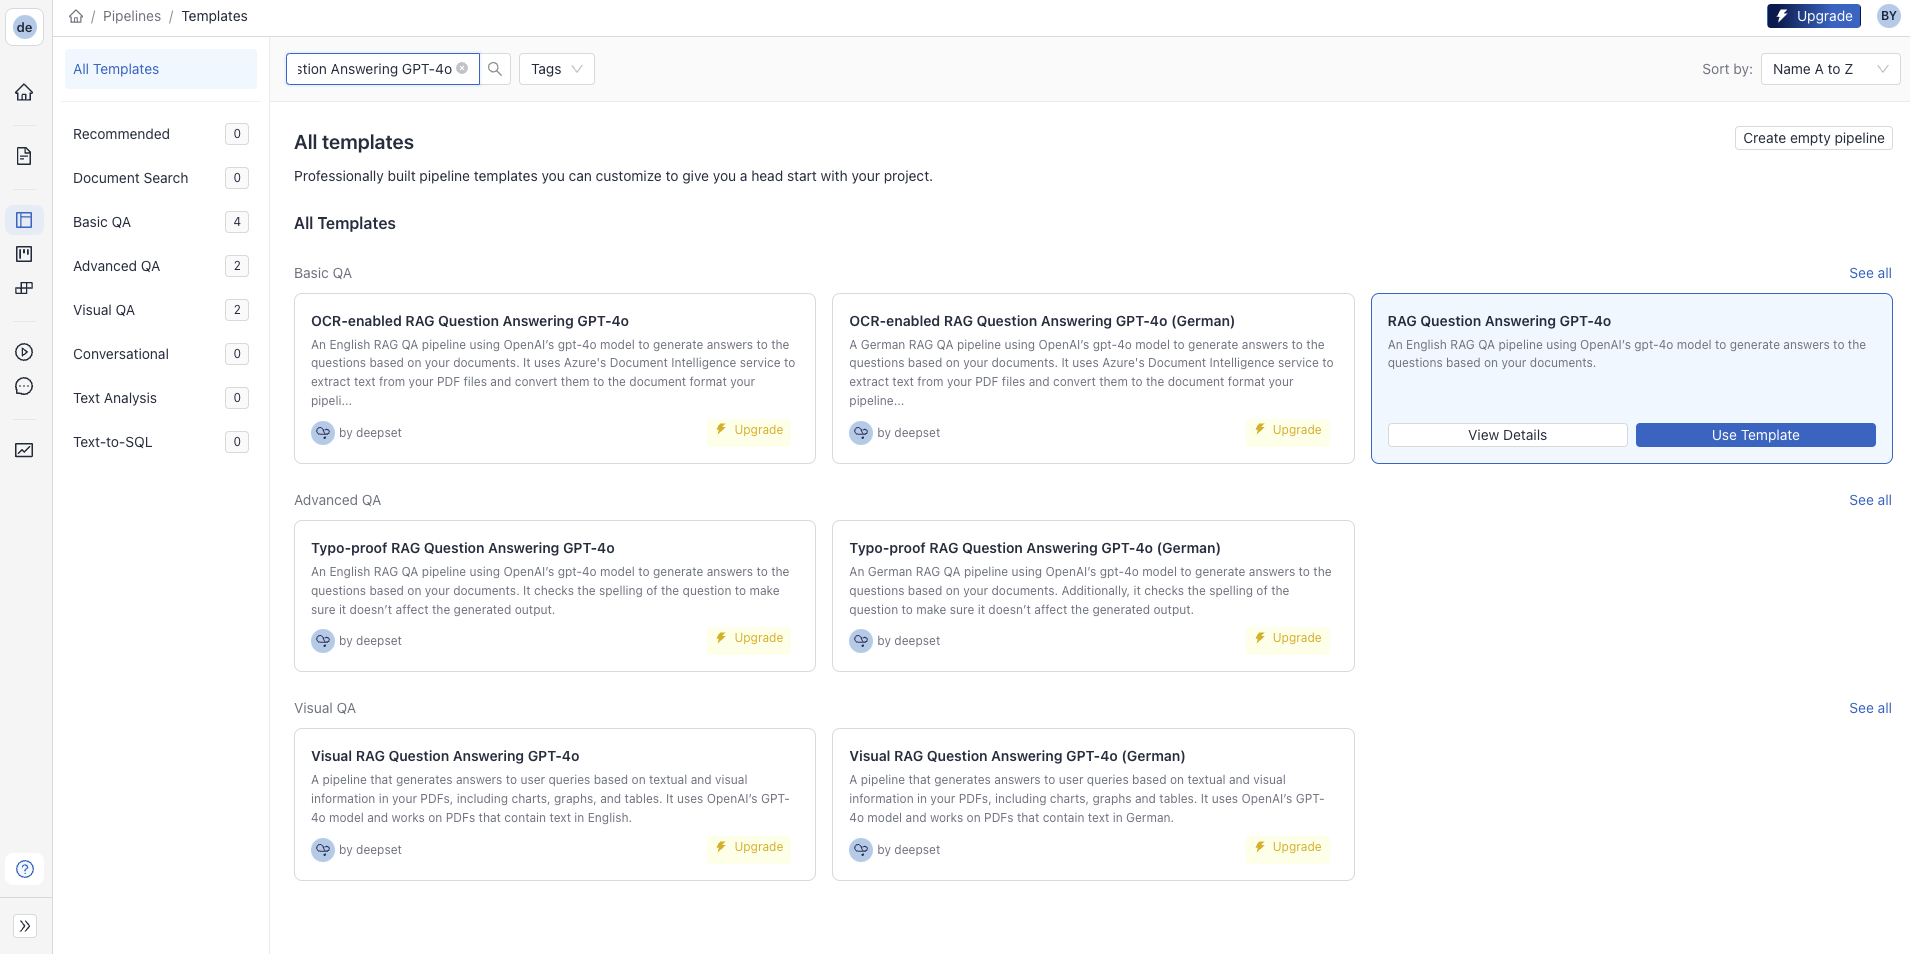The image size is (1910, 954).
Task: Open the Sort by Name A to Z dropdown
Action: pos(1829,69)
